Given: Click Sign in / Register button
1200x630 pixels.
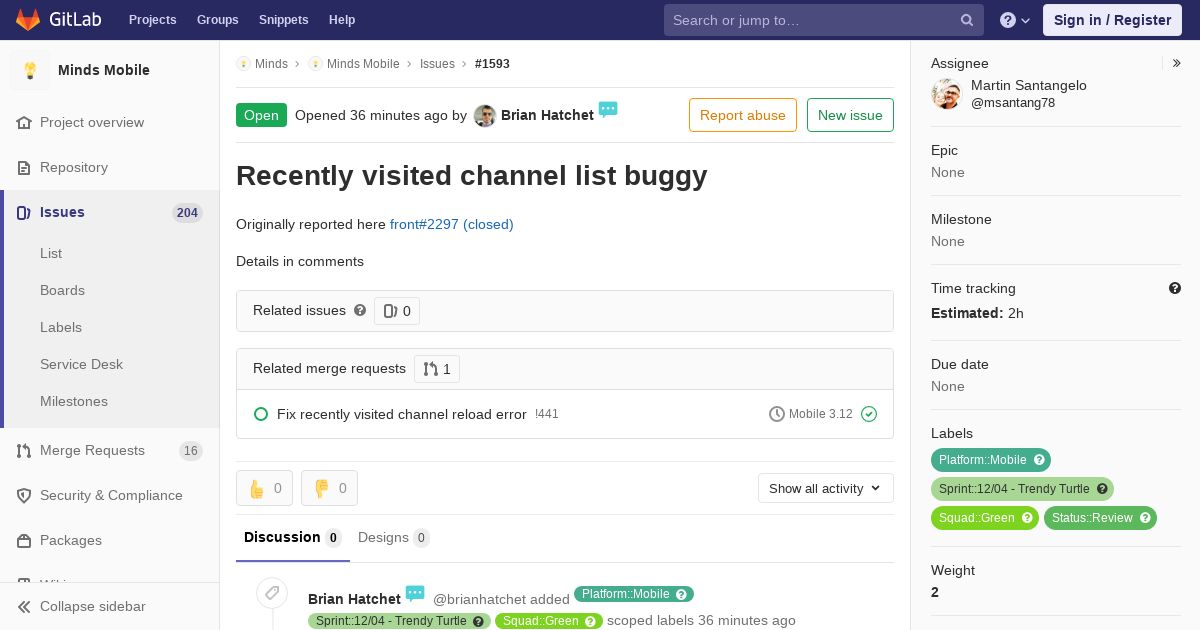Looking at the screenshot, I should [x=1112, y=20].
